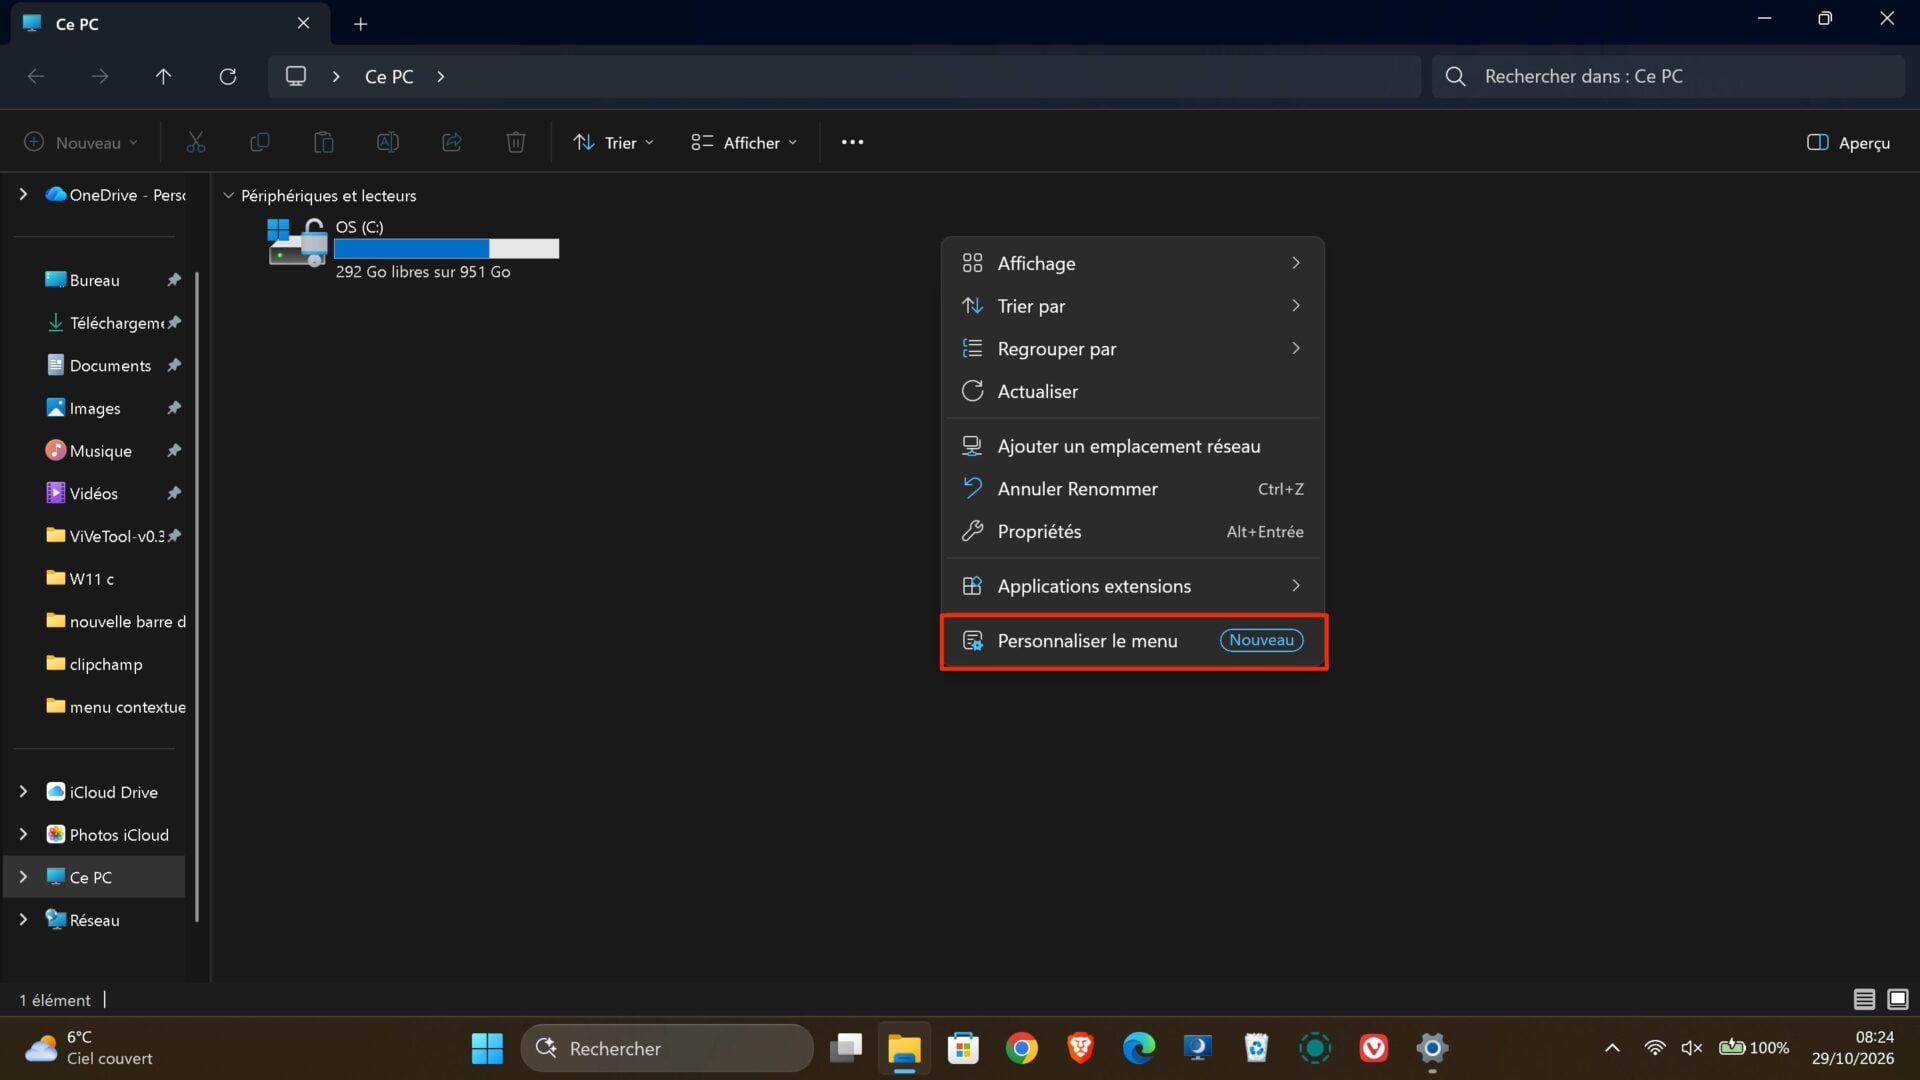Choose Ajouter un emplacement réseau
Image resolution: width=1920 pixels, height=1080 pixels.
click(x=1133, y=446)
